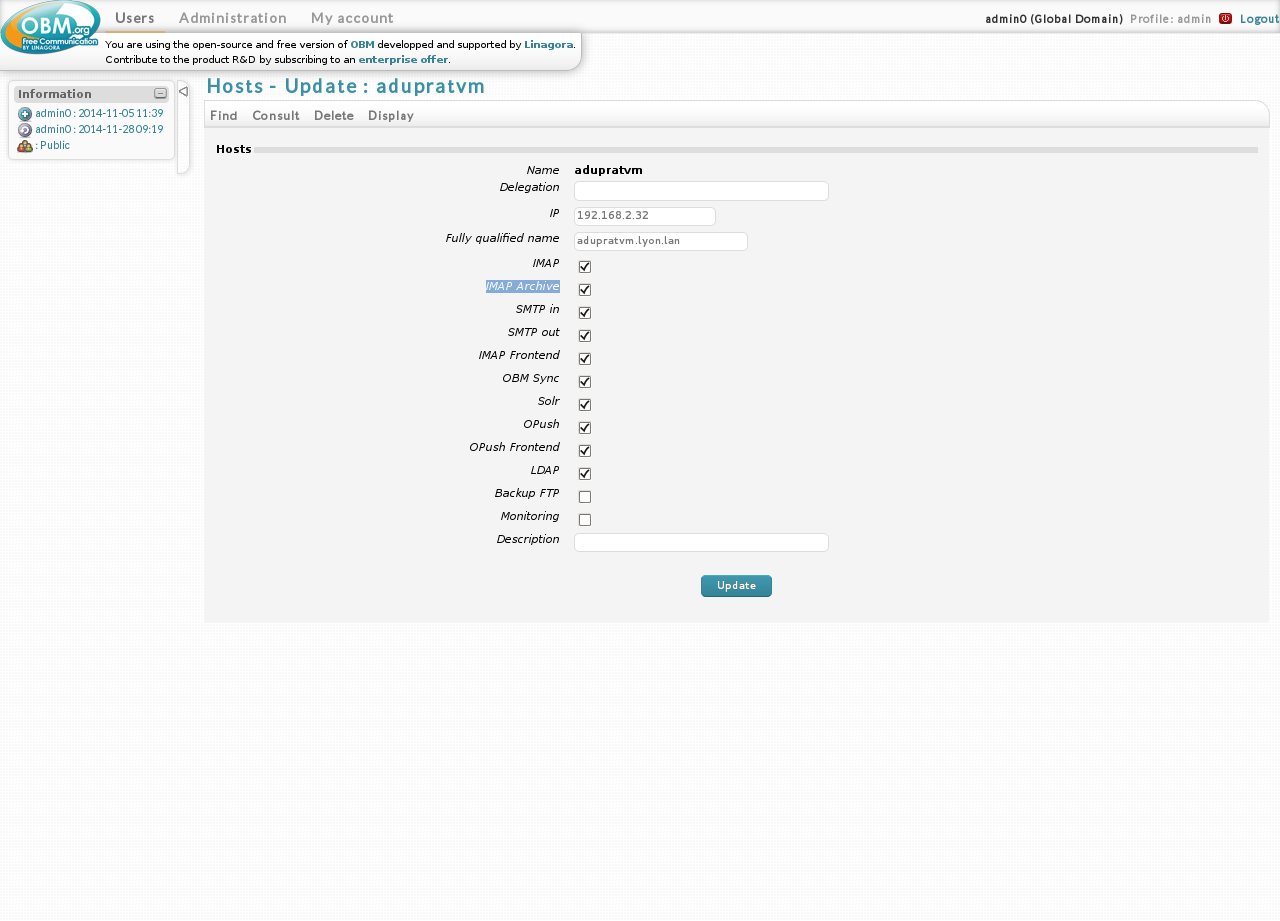The width and height of the screenshot is (1280, 921).
Task: Click the red logout power icon
Action: coord(1225,18)
